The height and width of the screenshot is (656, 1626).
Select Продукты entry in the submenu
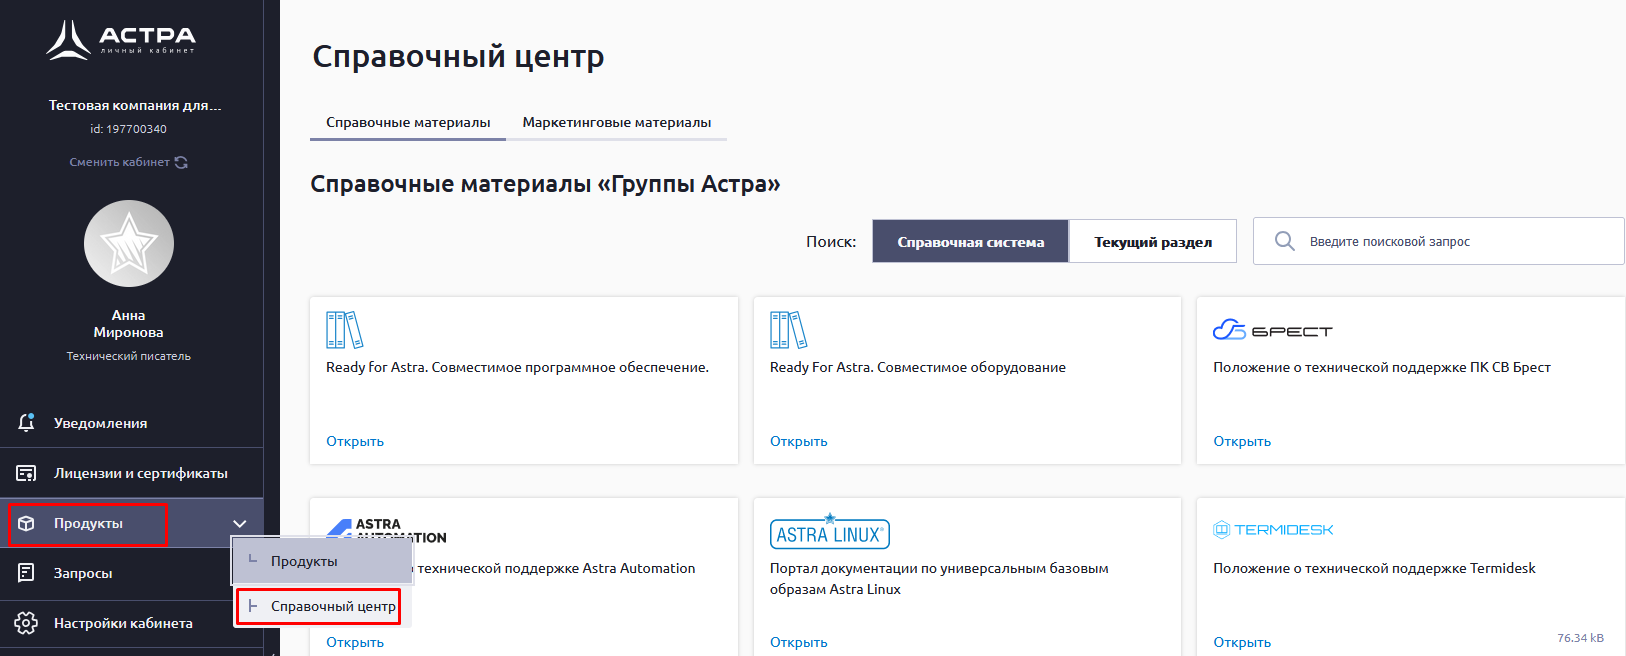coord(304,562)
